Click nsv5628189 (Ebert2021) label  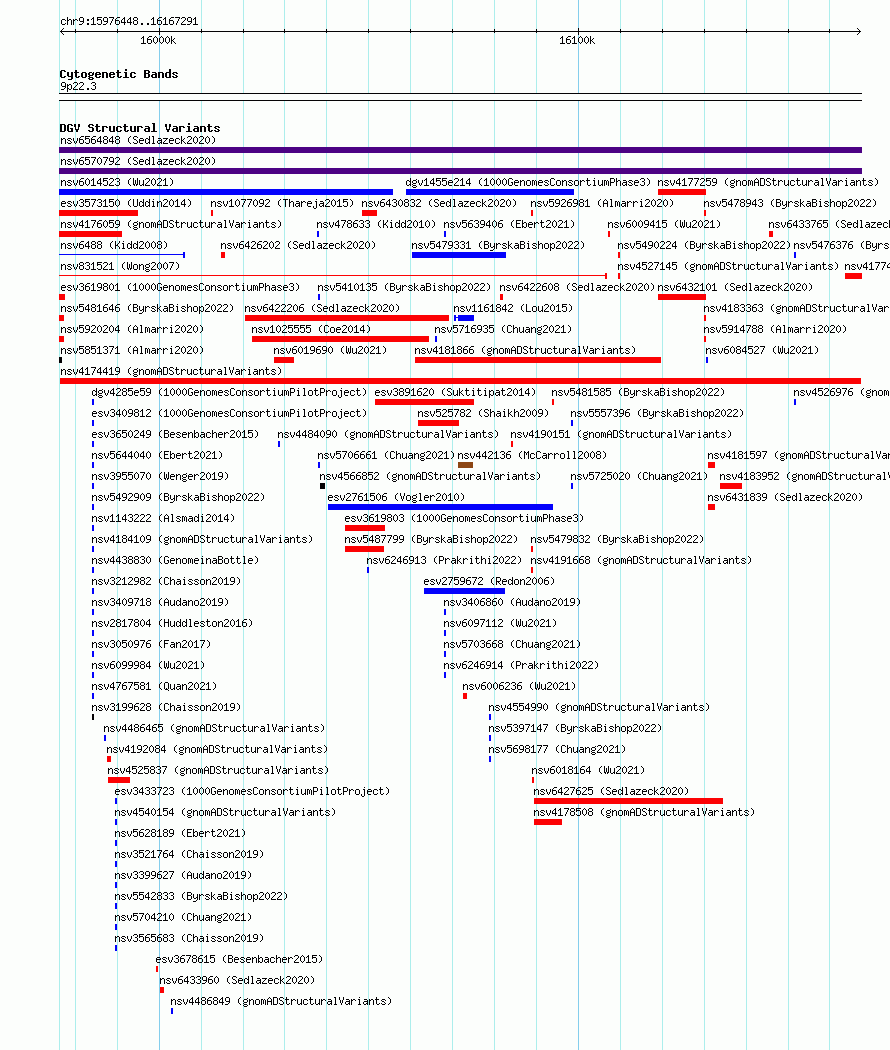180,833
